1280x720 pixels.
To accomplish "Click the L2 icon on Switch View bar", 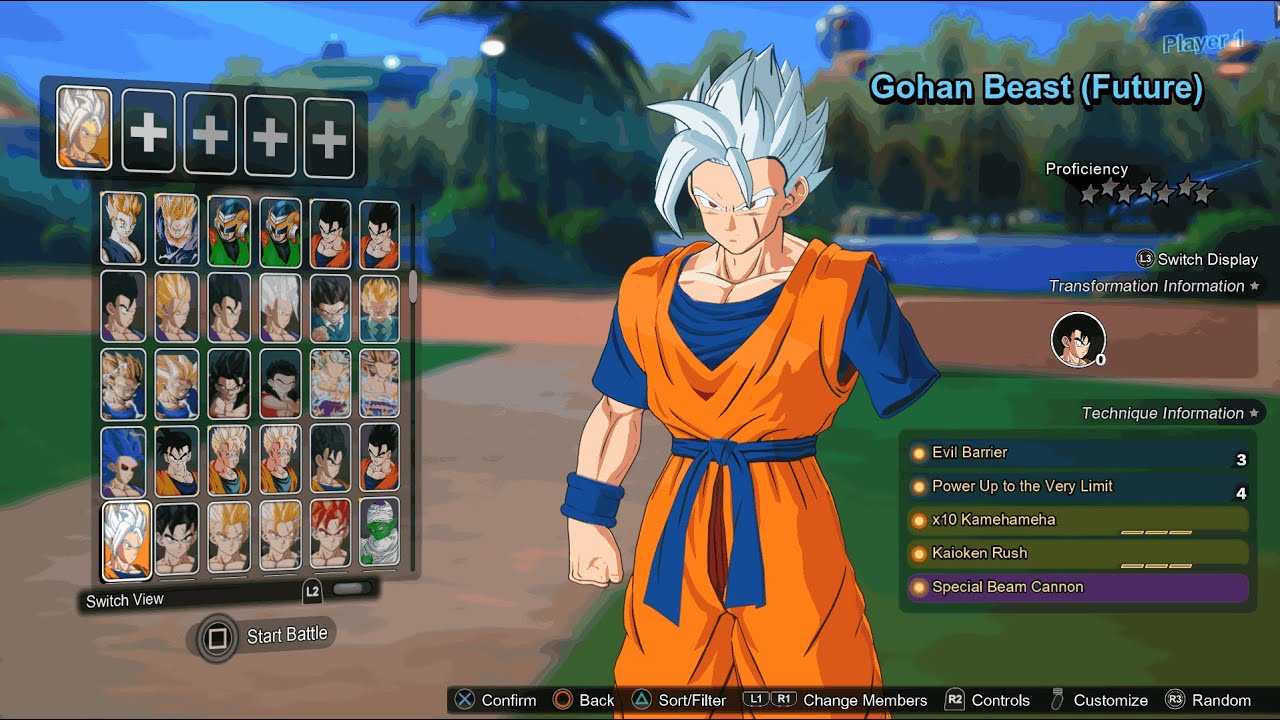I will coord(312,592).
